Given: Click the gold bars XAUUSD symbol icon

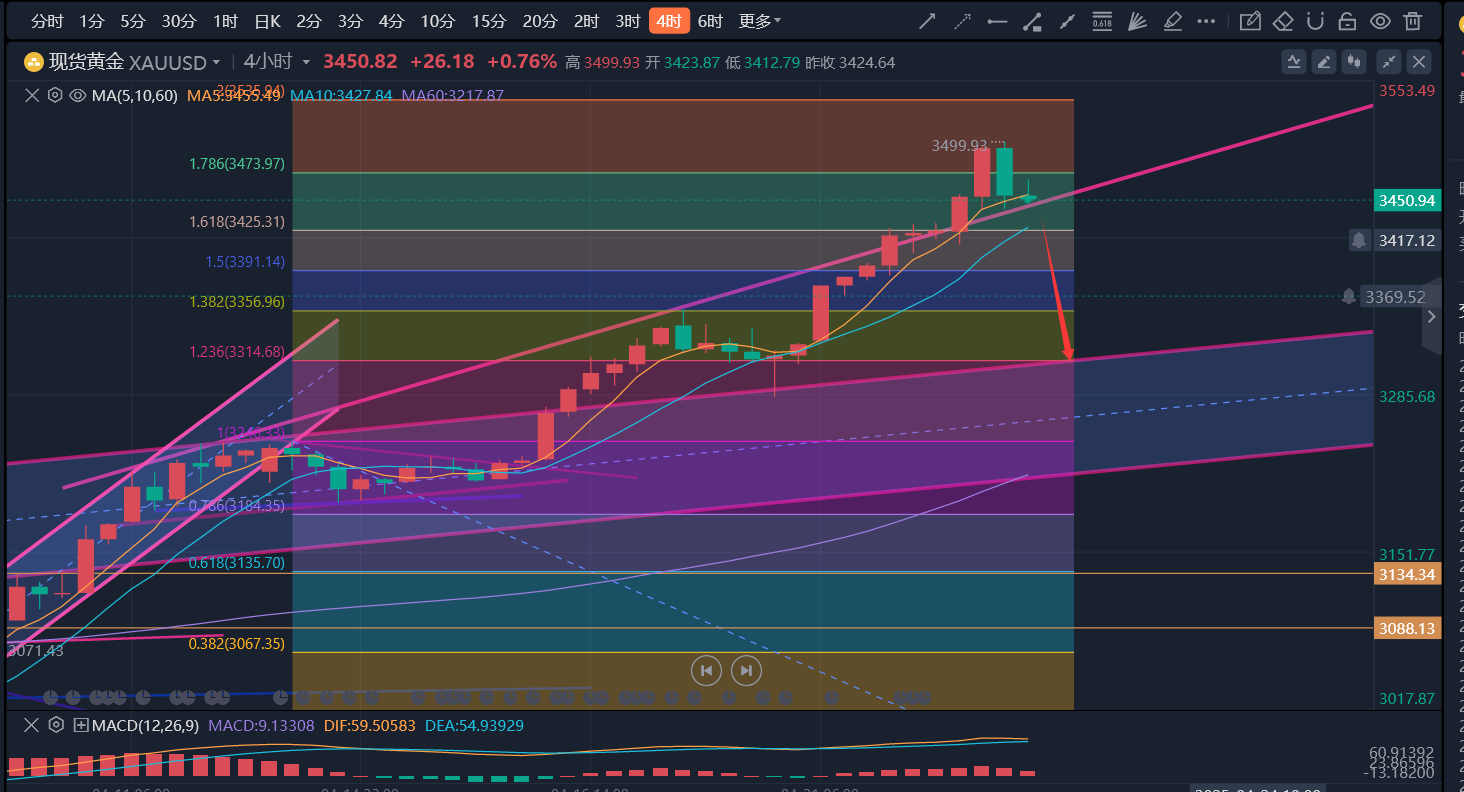Looking at the screenshot, I should [x=33, y=62].
